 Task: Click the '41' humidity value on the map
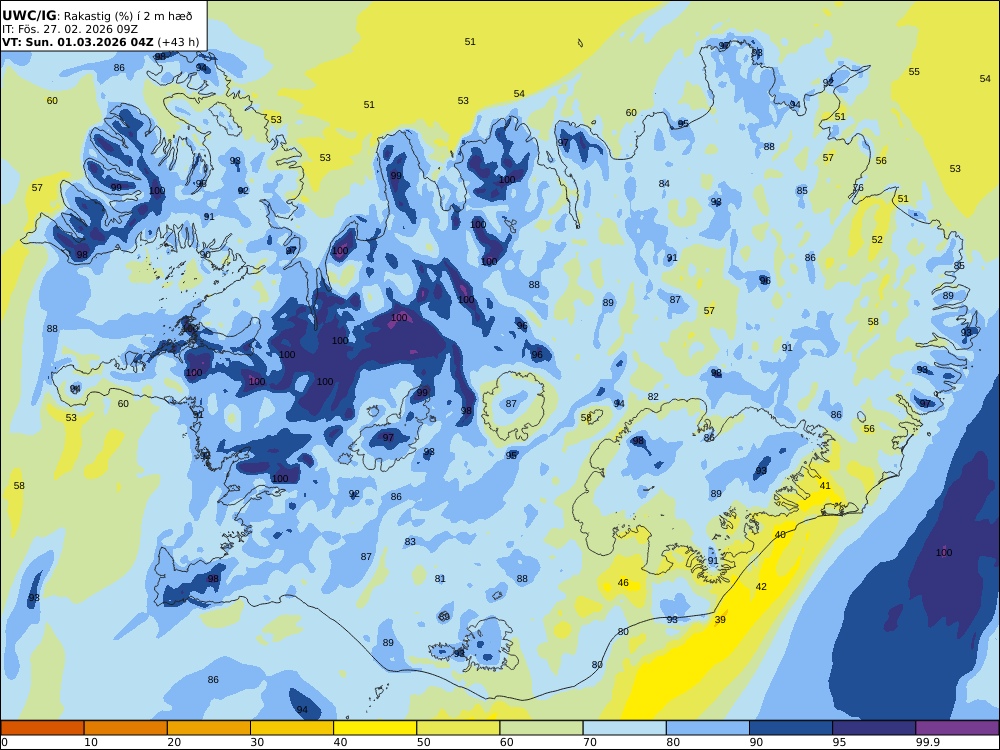click(x=825, y=485)
